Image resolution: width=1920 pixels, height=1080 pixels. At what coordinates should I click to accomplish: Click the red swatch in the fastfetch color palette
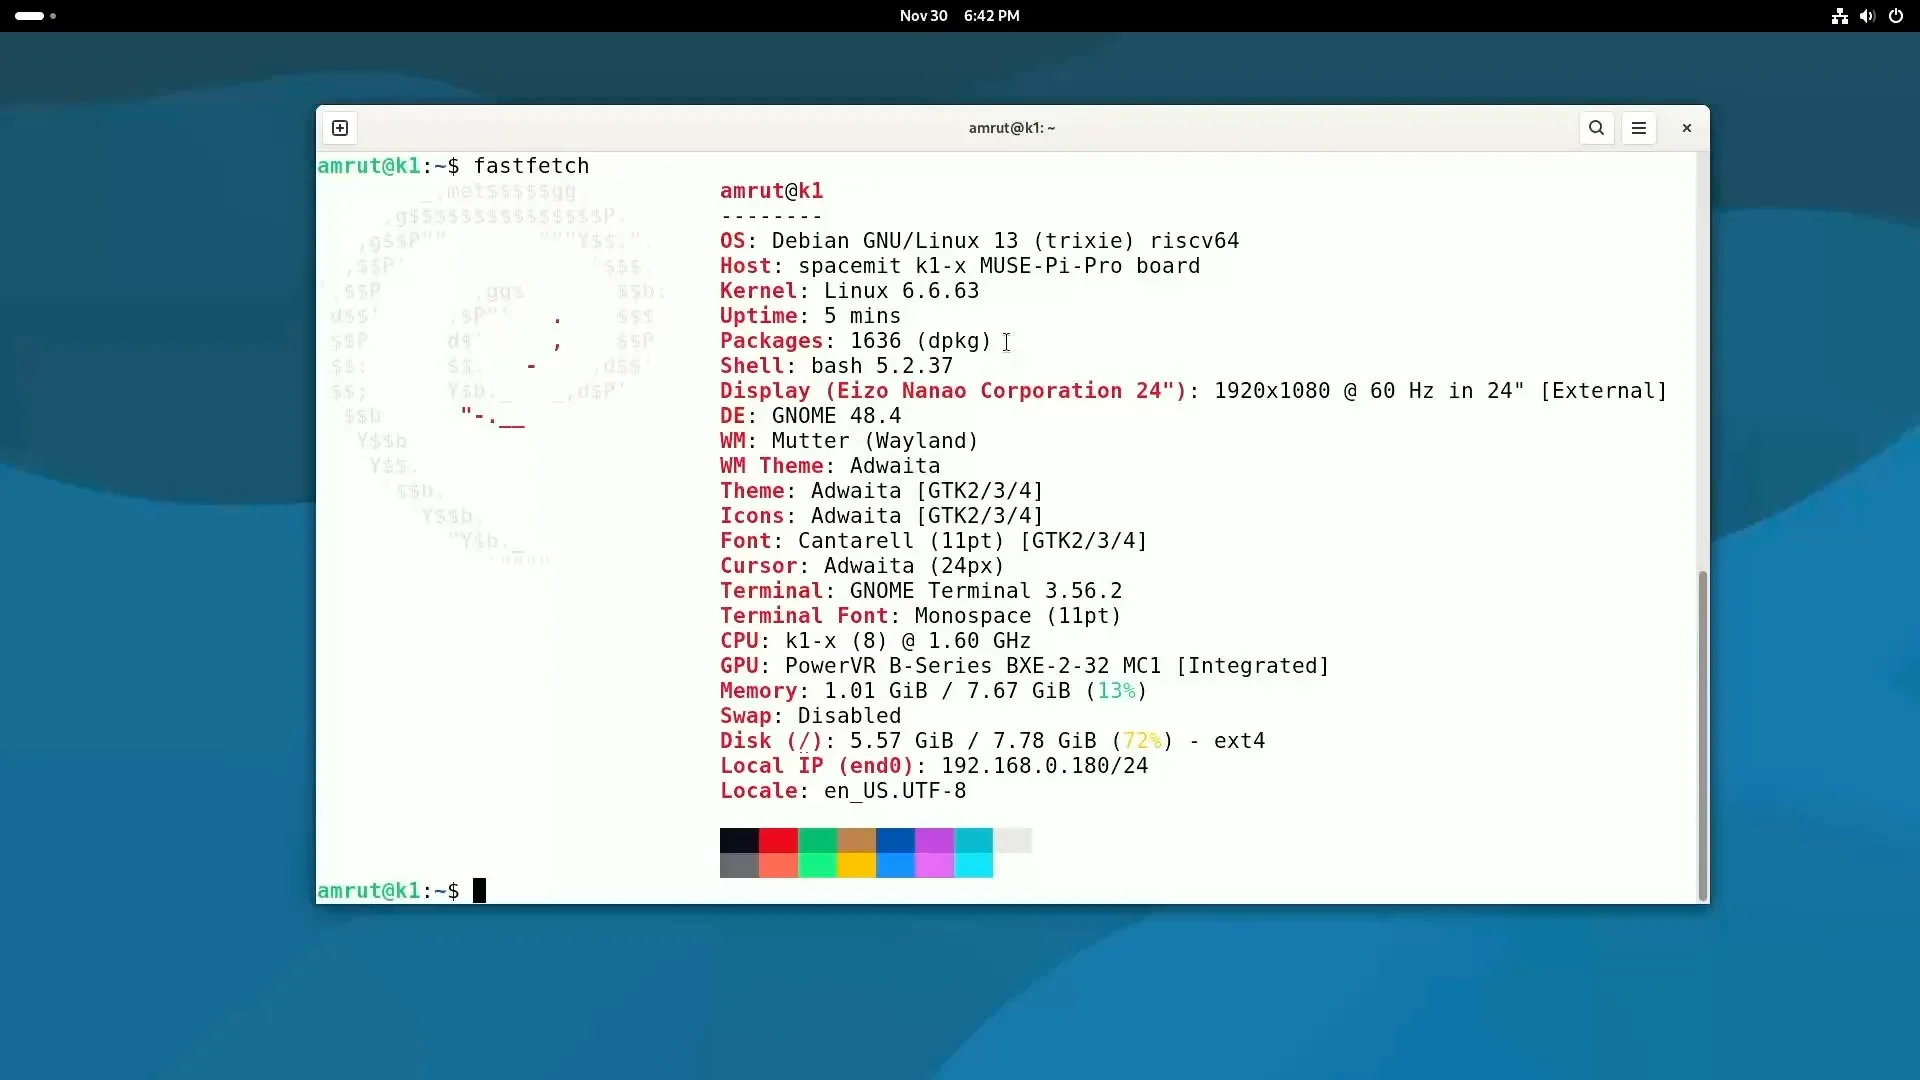click(778, 840)
